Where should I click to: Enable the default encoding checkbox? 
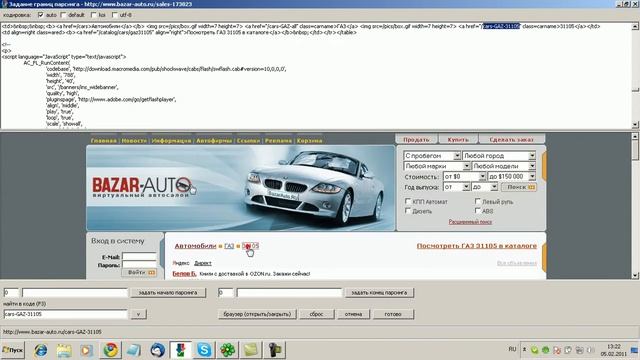click(63, 15)
